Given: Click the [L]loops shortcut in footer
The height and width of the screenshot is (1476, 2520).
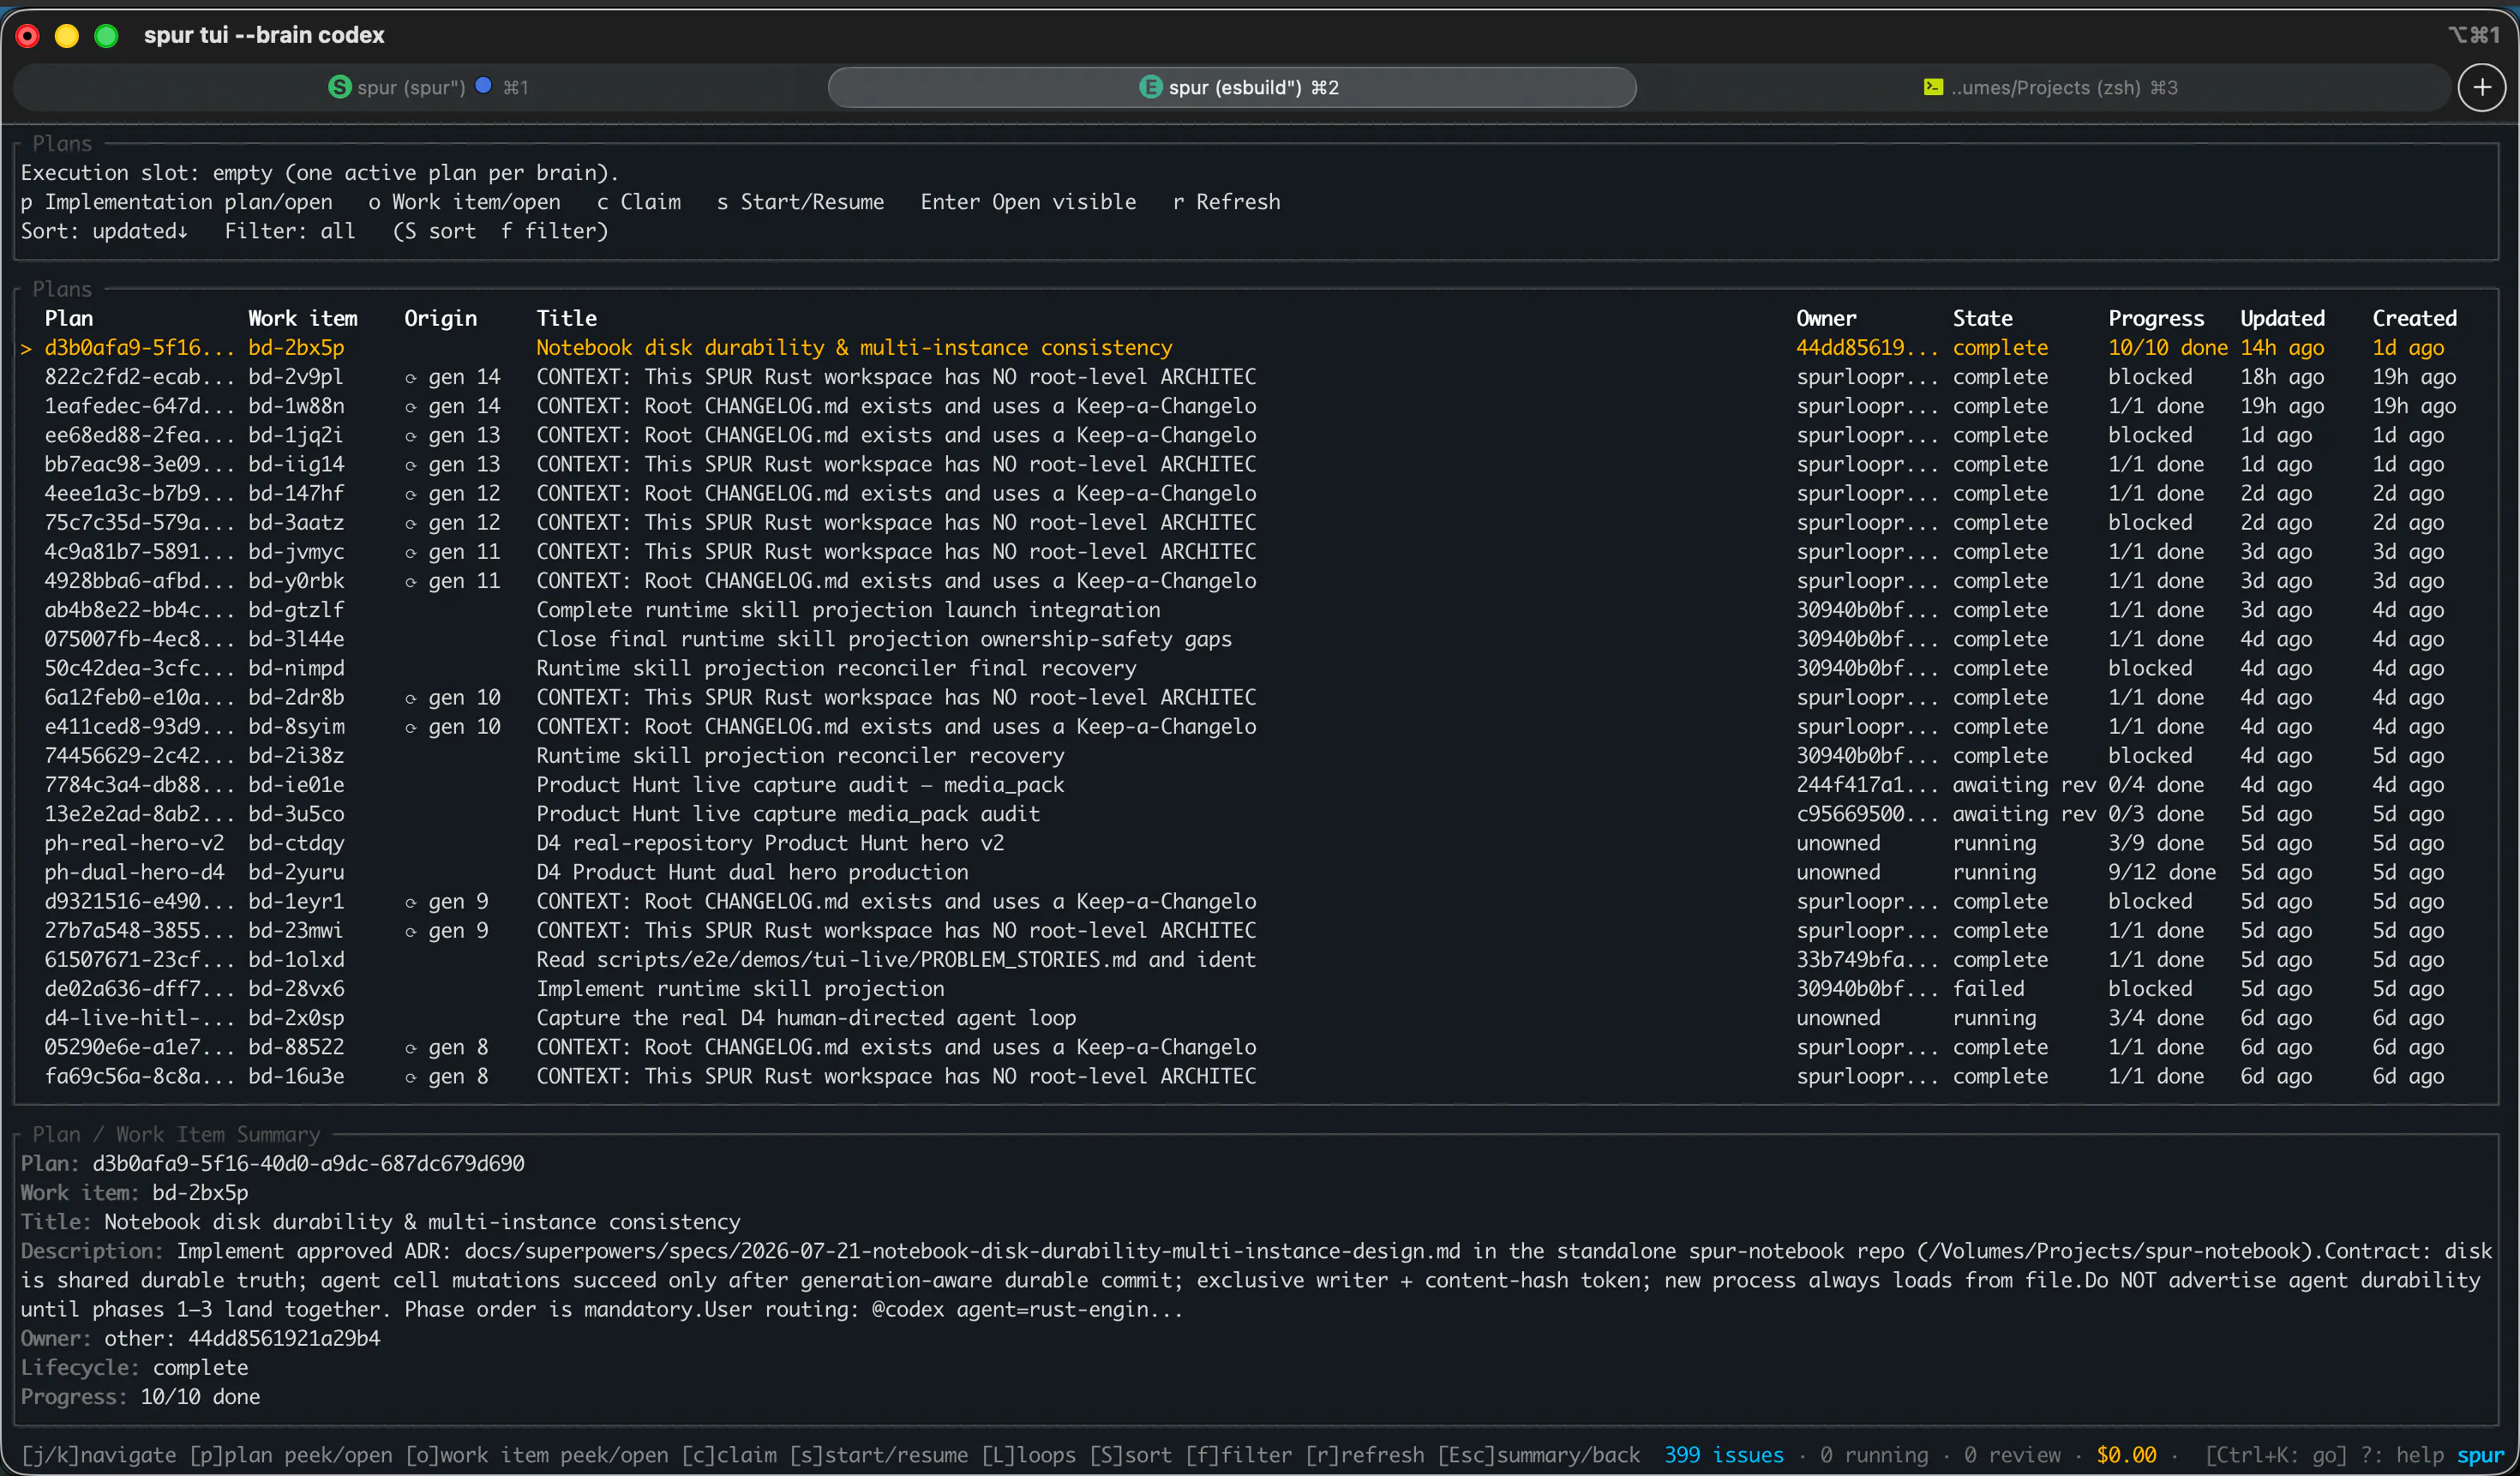Looking at the screenshot, I should (1028, 1455).
